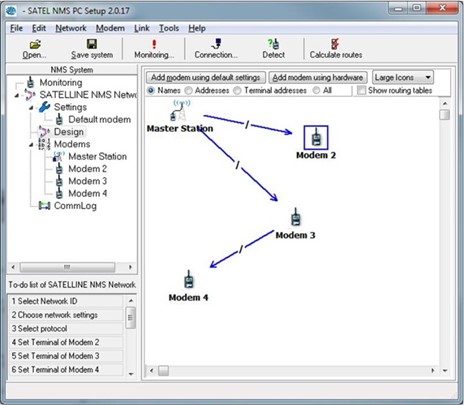Open the Edit menu

(x=39, y=28)
